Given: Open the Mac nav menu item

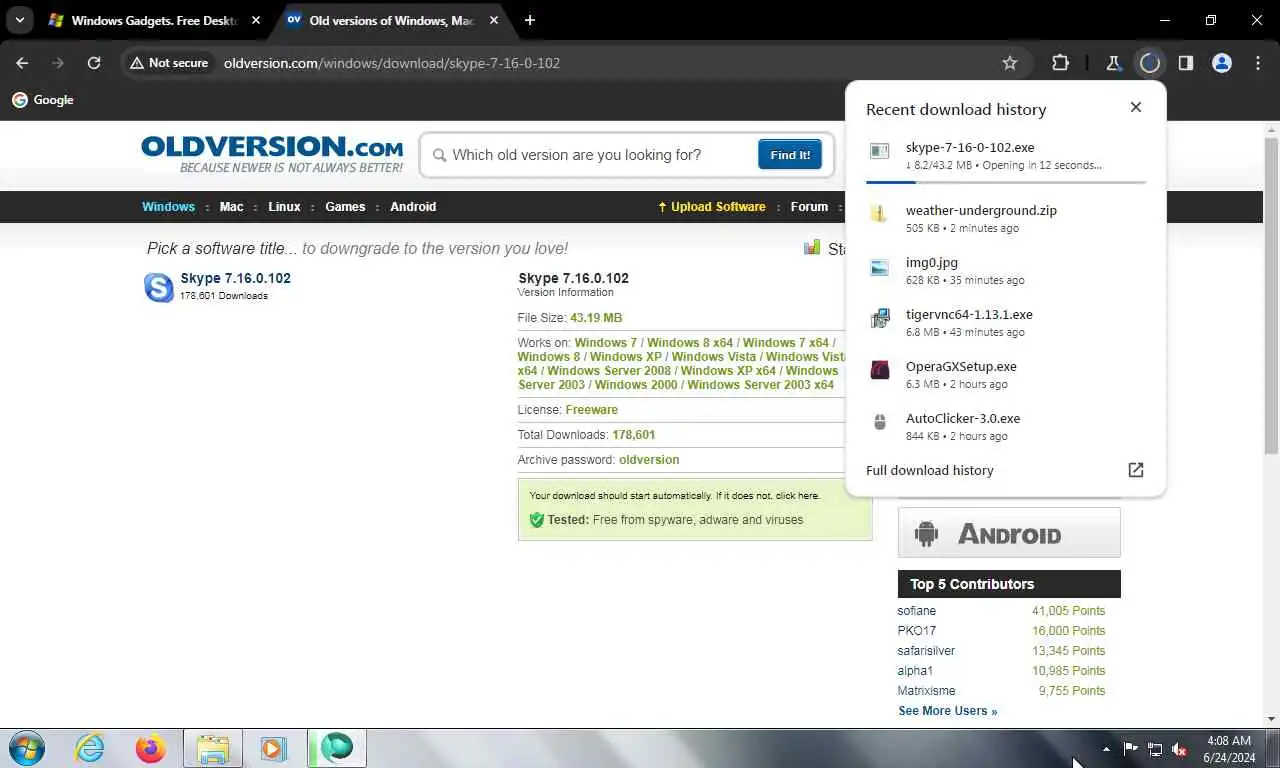Looking at the screenshot, I should 232,207.
